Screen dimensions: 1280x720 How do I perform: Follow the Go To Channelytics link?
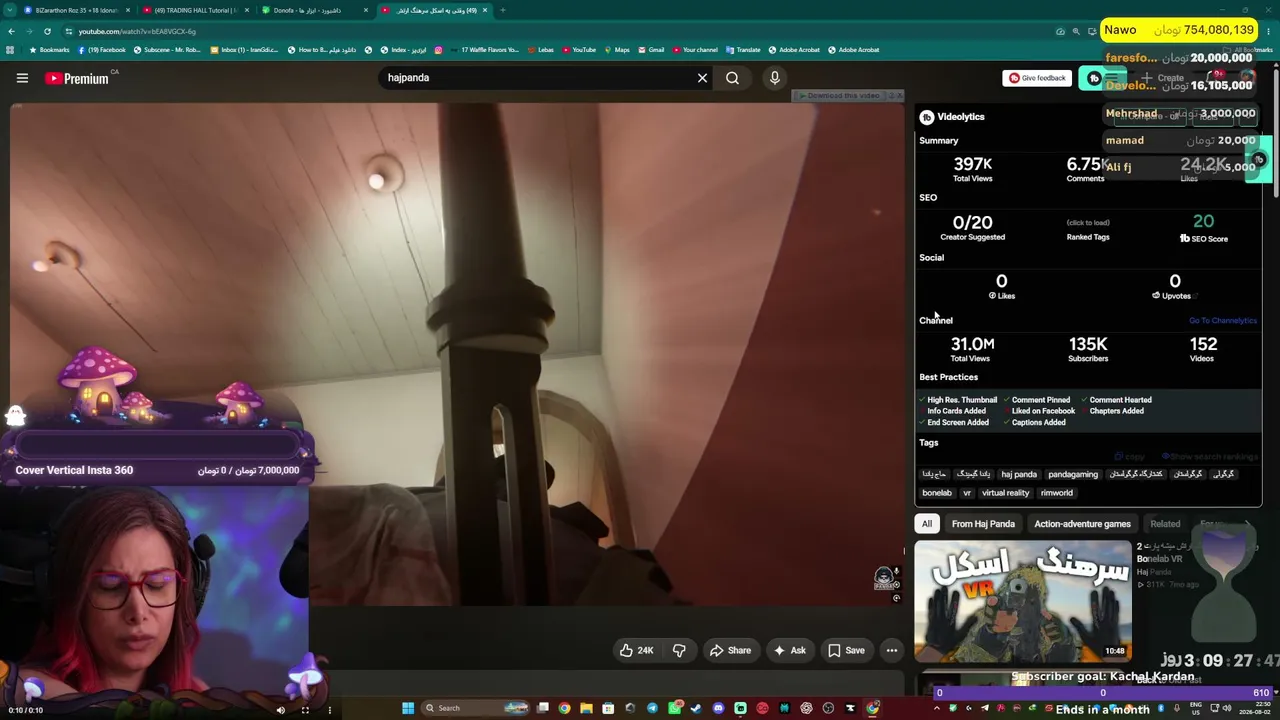pyautogui.click(x=1222, y=321)
